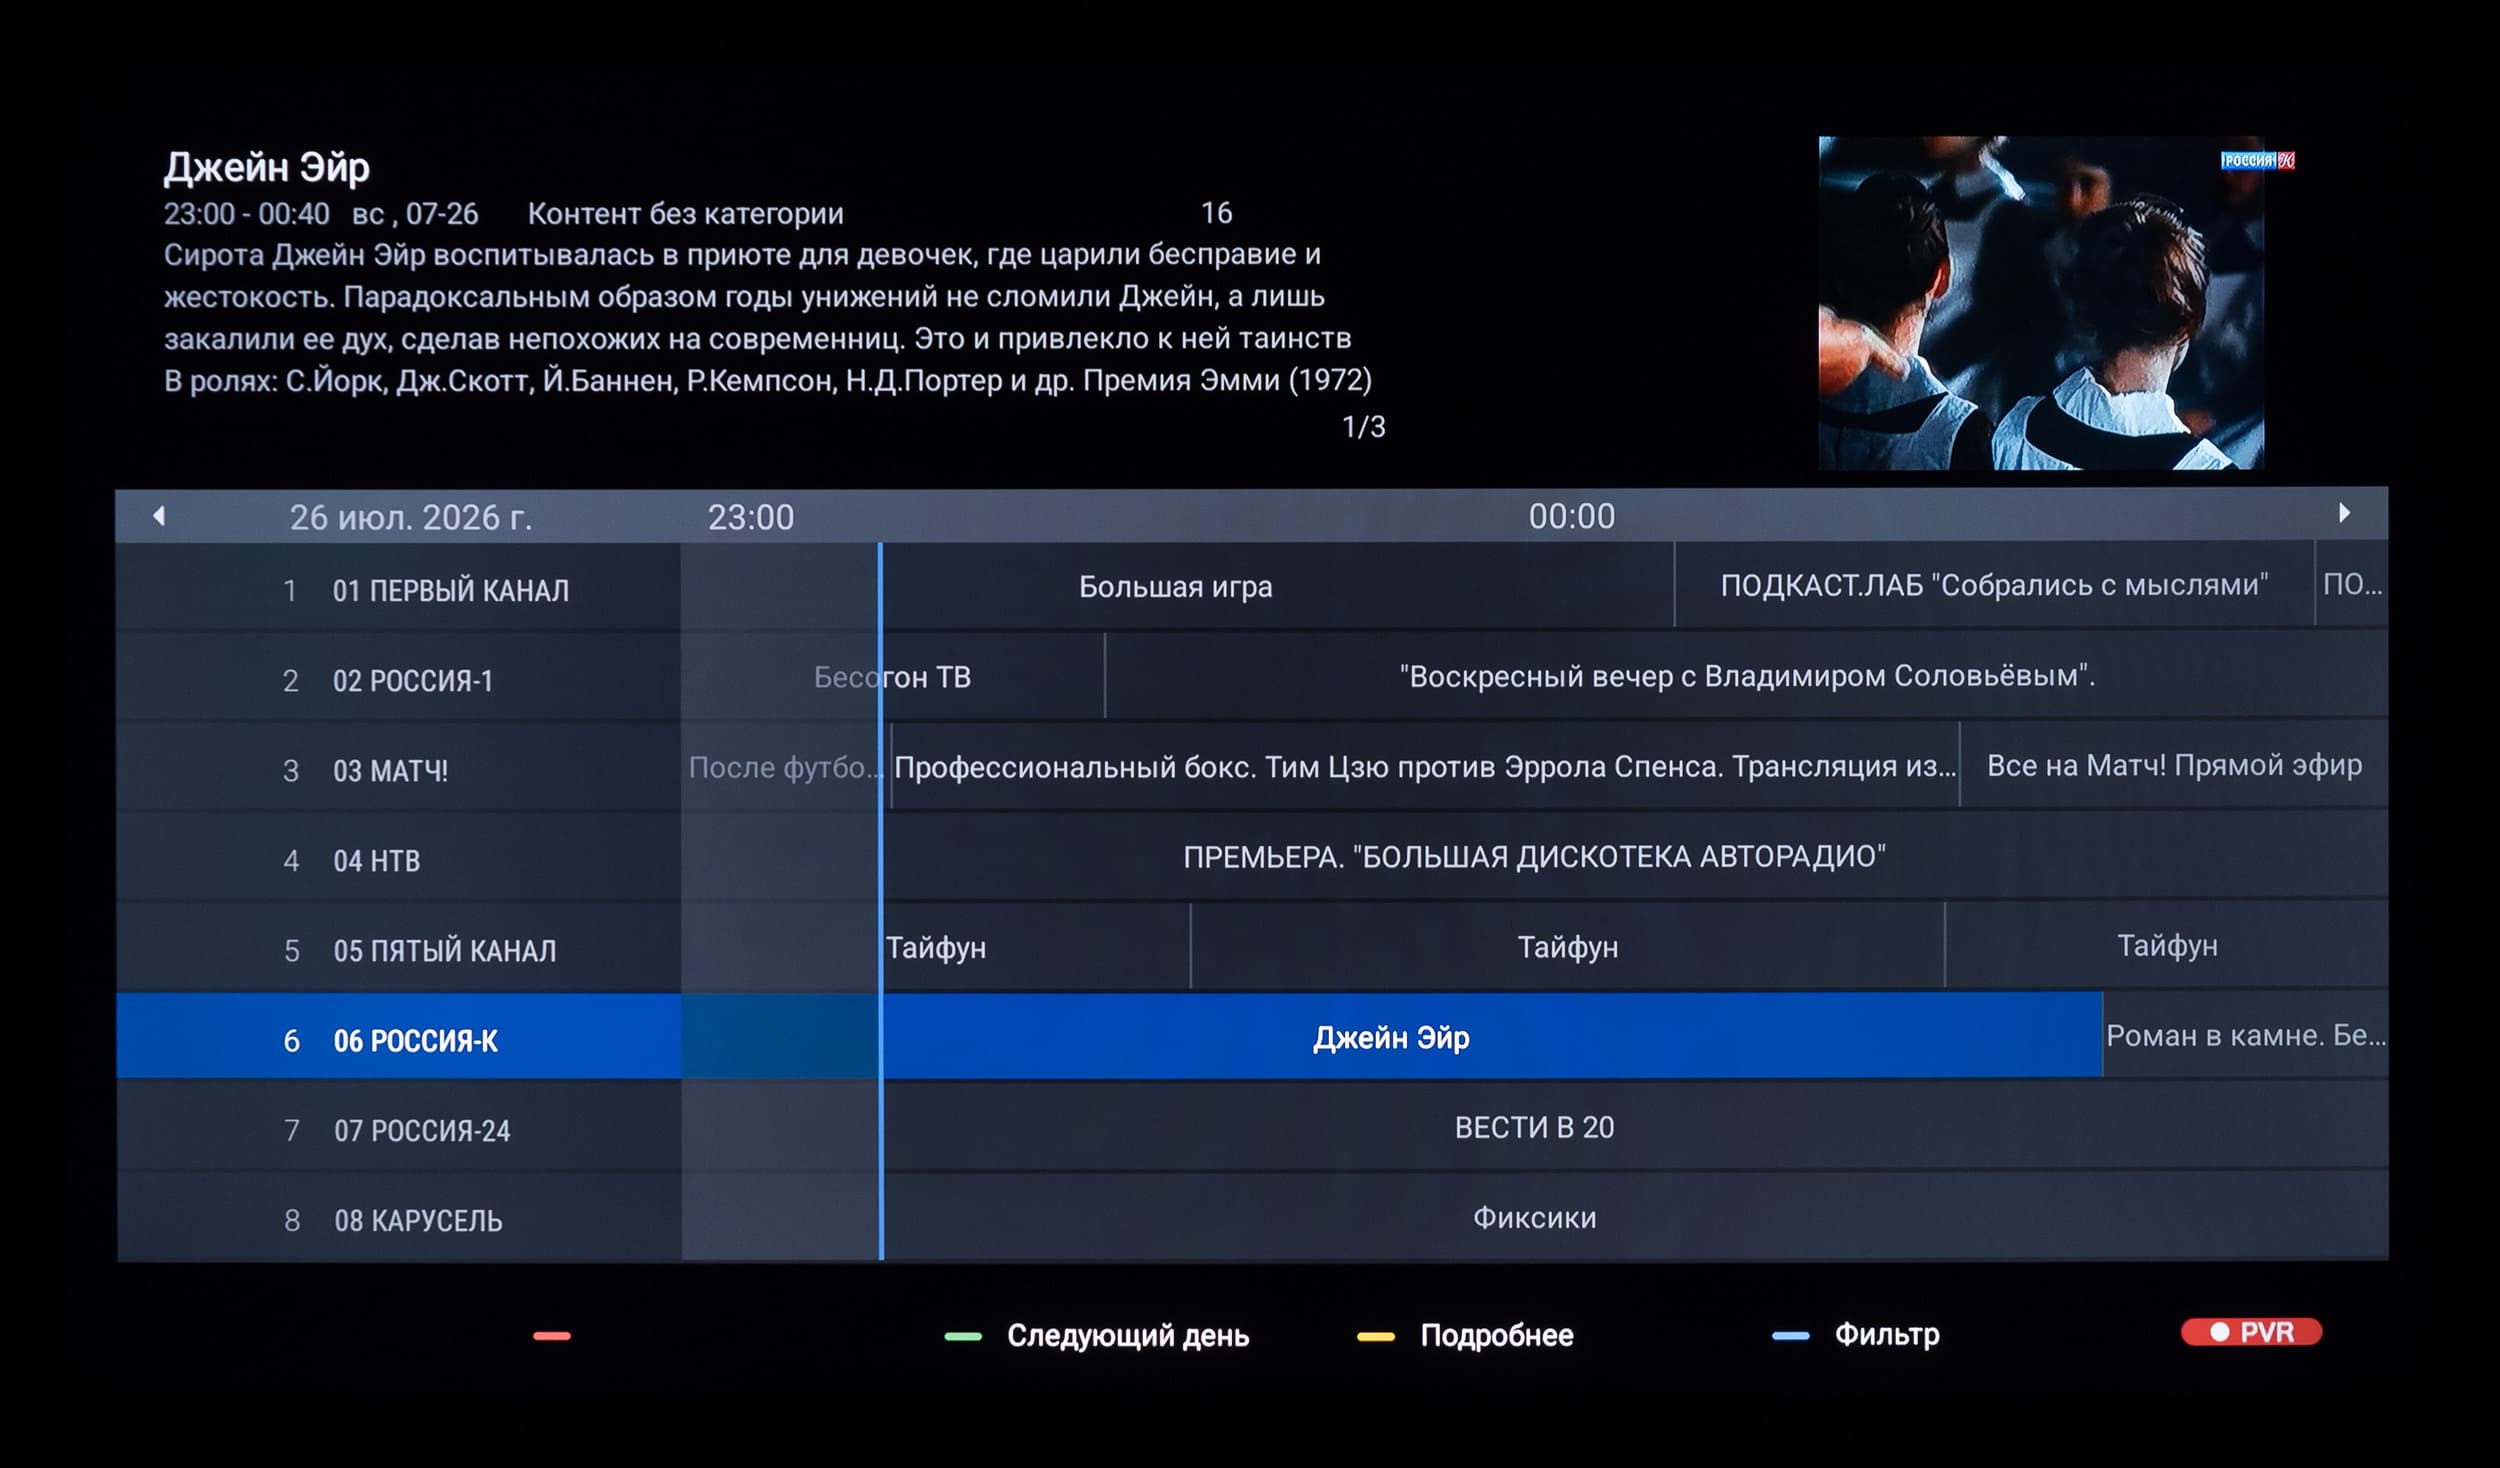Click the 23:00 - 00:40 air time
The width and height of the screenshot is (2500, 1468).
point(247,214)
